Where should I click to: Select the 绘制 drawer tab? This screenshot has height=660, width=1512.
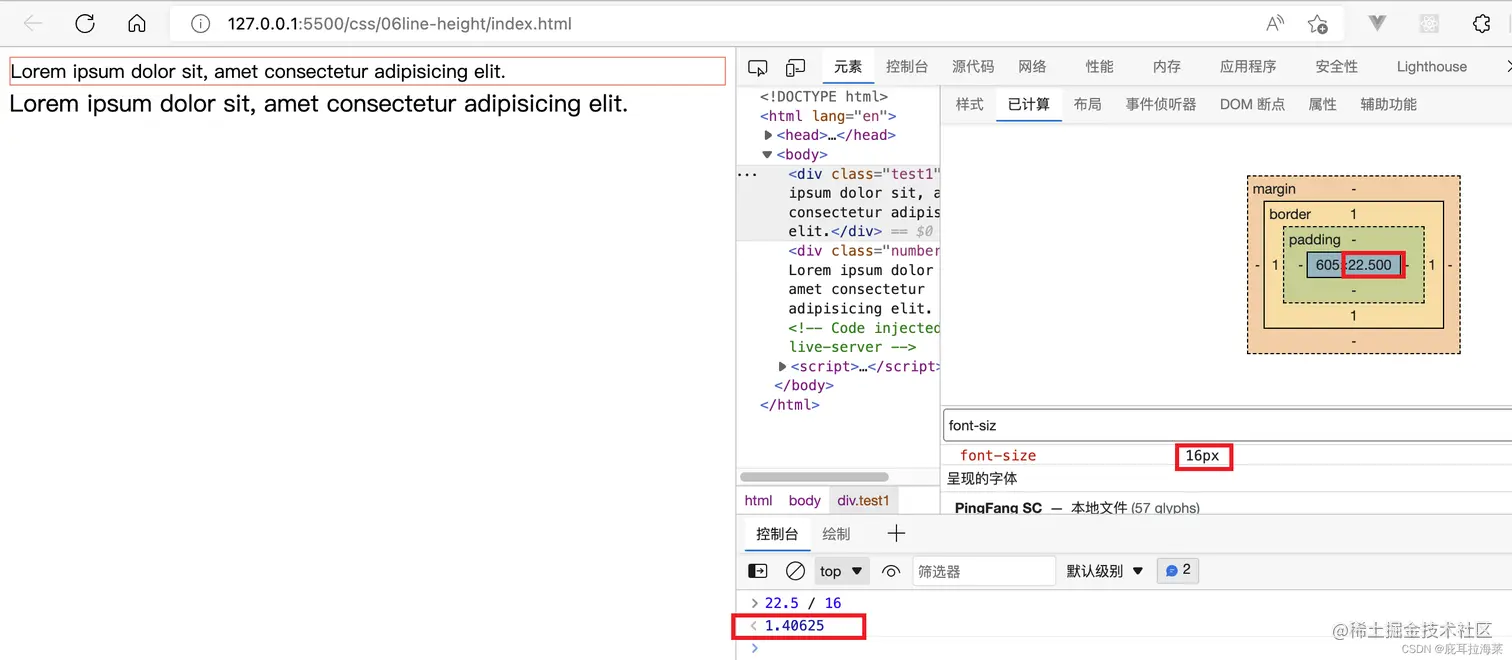click(x=836, y=534)
